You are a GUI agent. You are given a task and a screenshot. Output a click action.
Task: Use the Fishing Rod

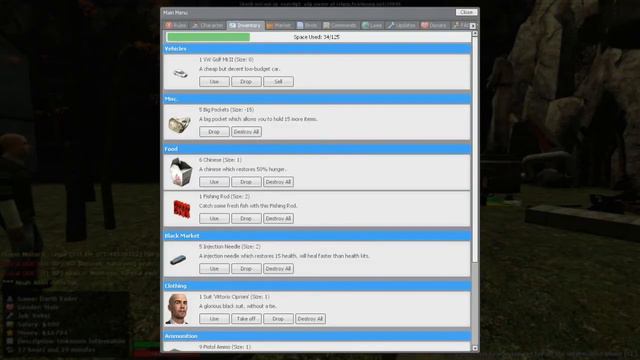click(x=214, y=218)
